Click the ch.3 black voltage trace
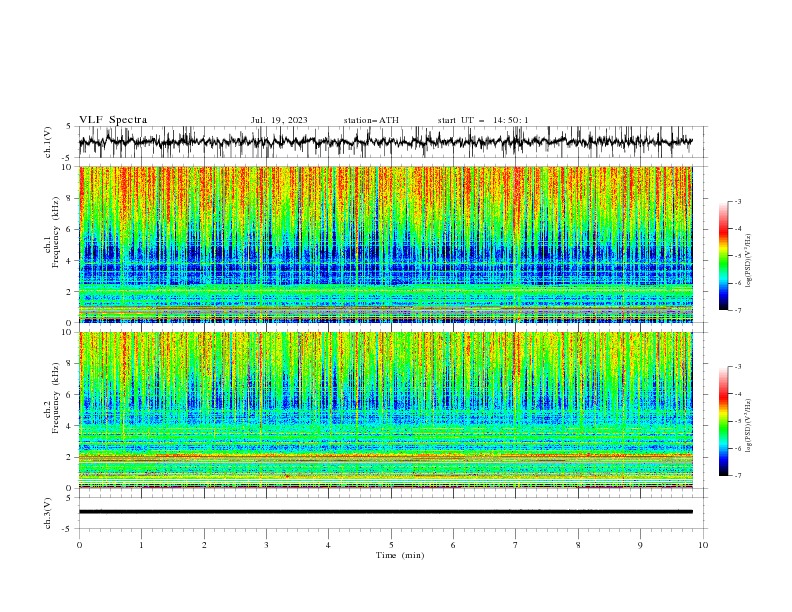 (386, 512)
